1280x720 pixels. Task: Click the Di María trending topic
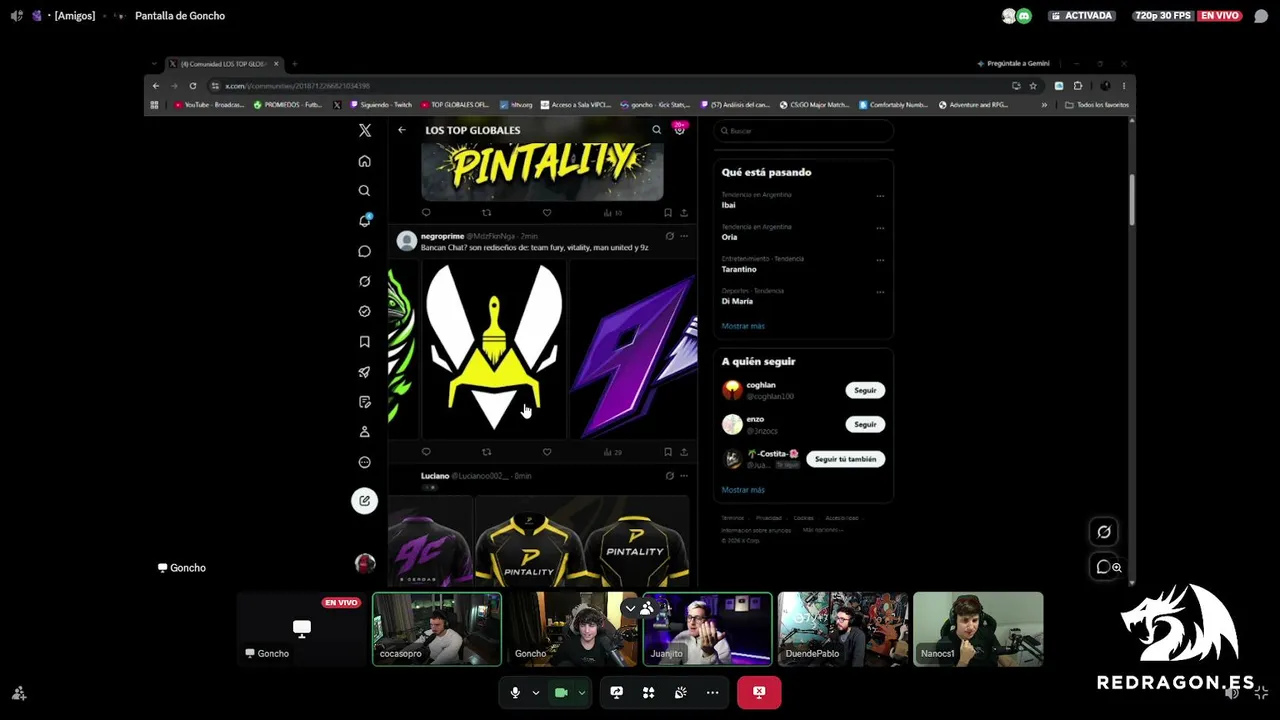(737, 301)
